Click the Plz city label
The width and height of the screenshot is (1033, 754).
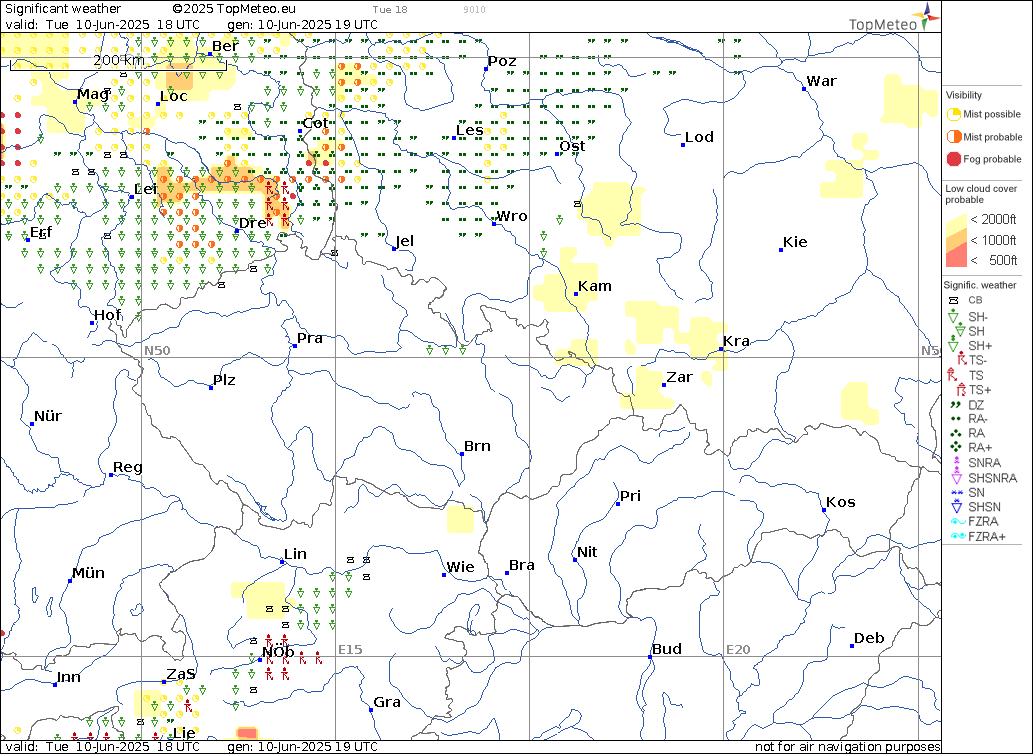click(224, 380)
